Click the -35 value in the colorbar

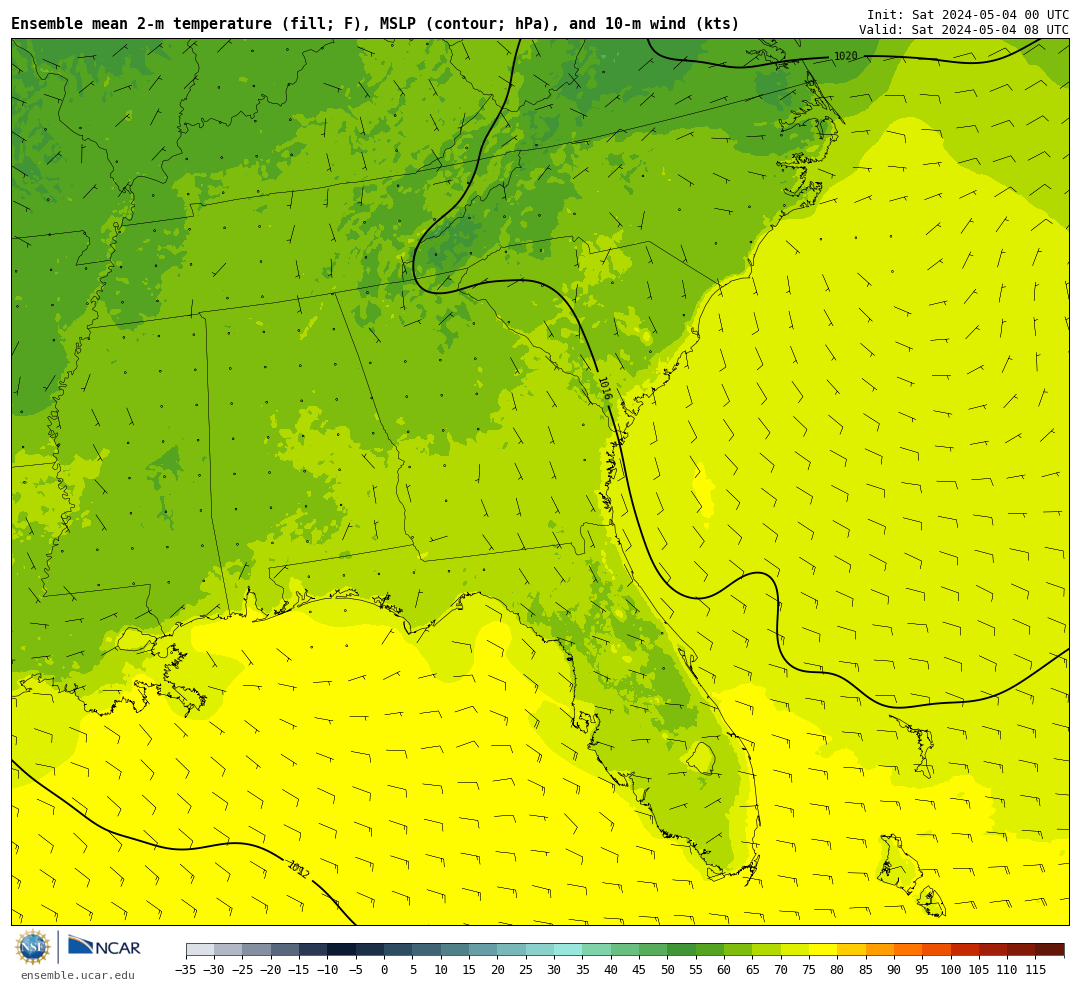[x=186, y=970]
